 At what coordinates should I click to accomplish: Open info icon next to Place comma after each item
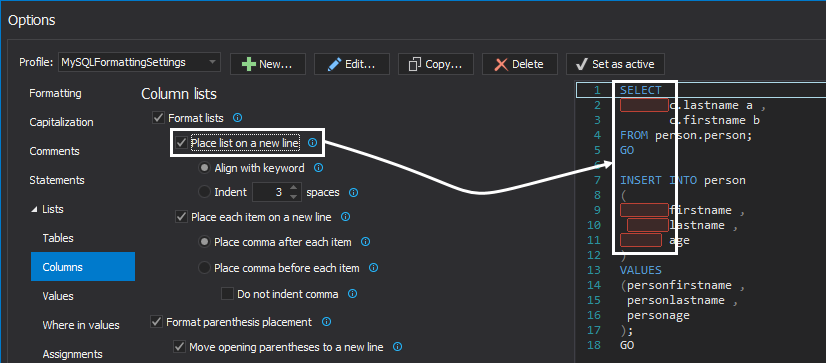point(365,242)
